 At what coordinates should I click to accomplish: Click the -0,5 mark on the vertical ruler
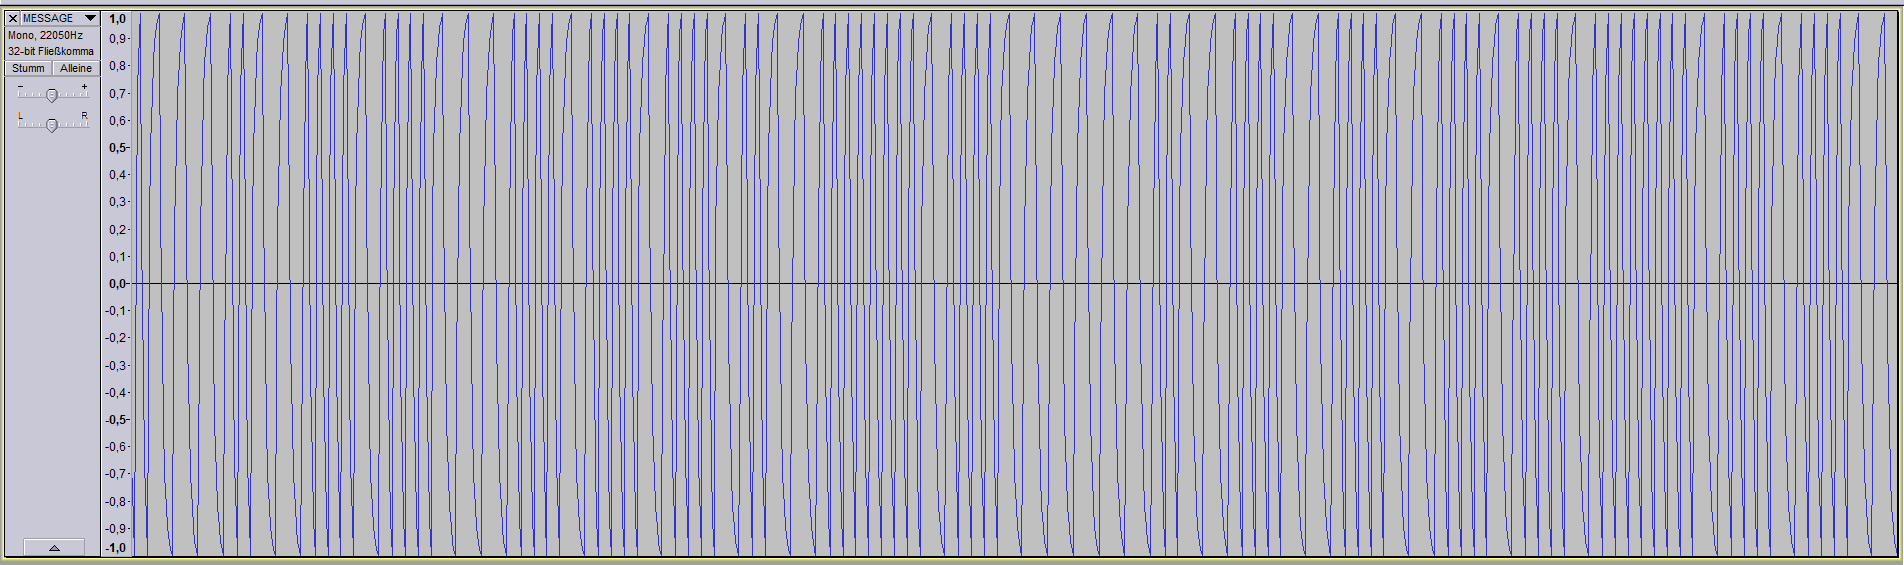116,420
